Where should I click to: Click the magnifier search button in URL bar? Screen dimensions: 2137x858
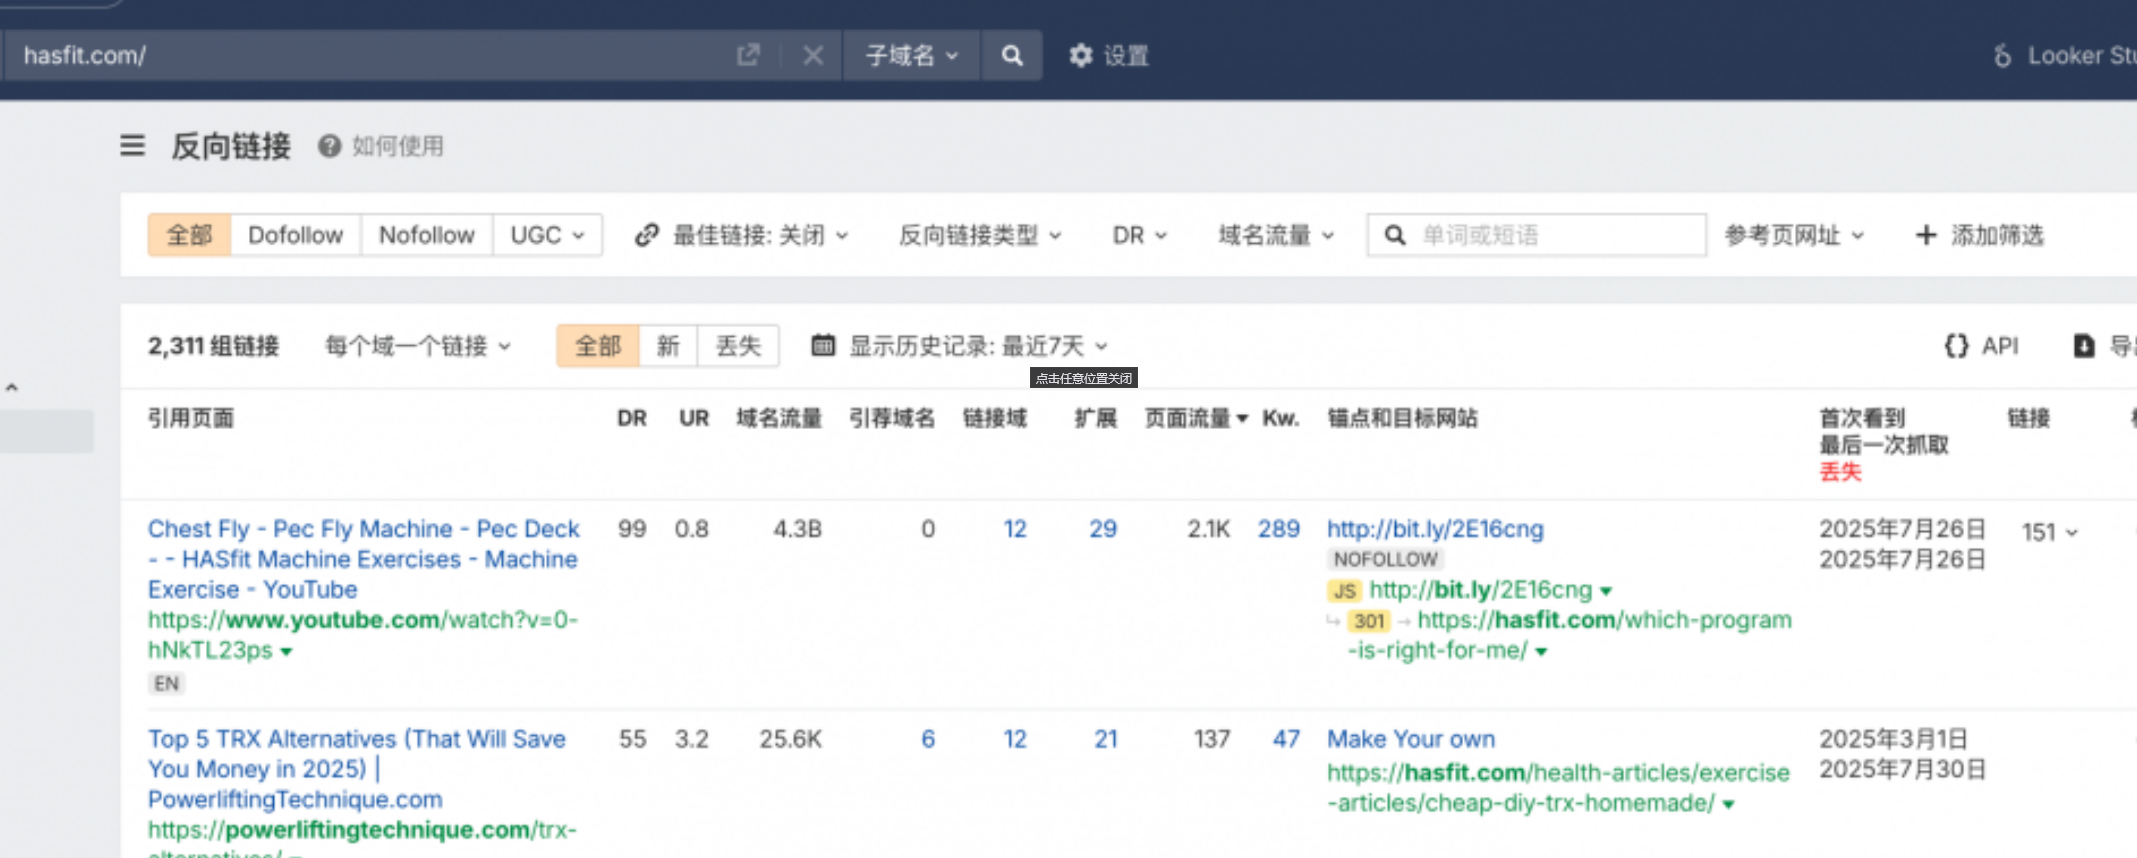(1012, 55)
